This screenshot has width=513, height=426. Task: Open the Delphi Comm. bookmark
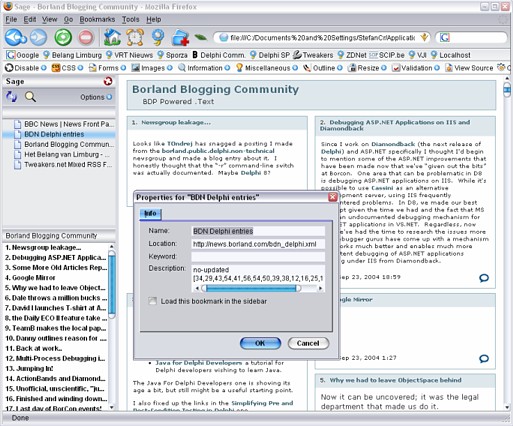[x=219, y=55]
